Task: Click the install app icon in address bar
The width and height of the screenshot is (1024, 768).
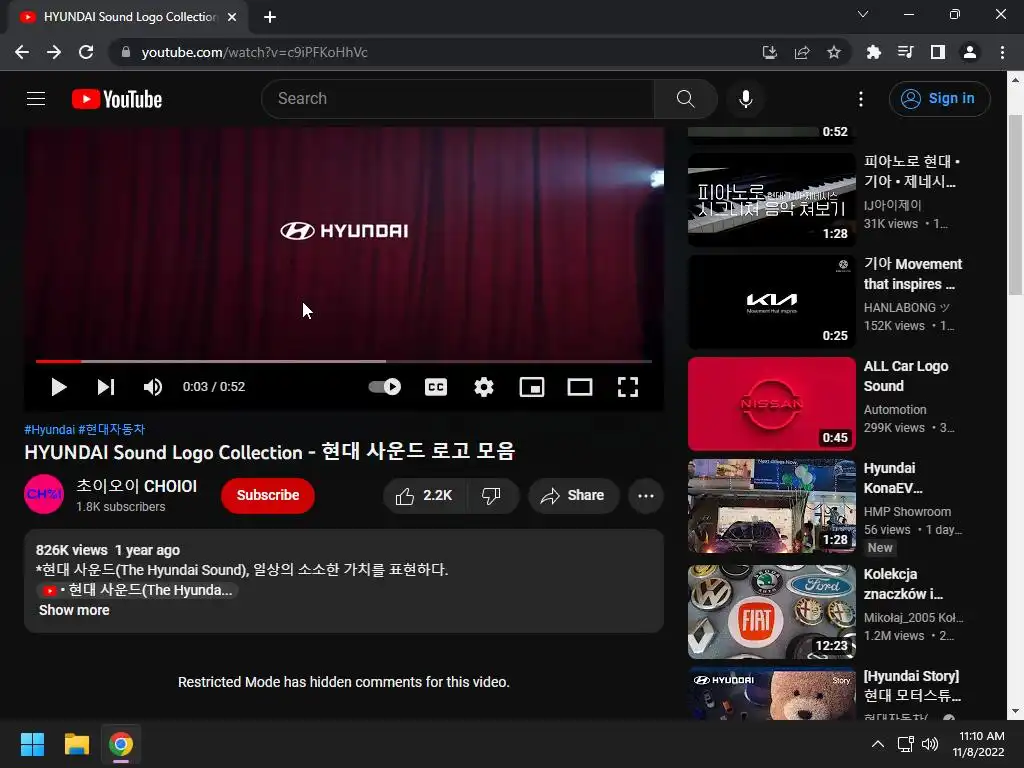Action: [770, 52]
